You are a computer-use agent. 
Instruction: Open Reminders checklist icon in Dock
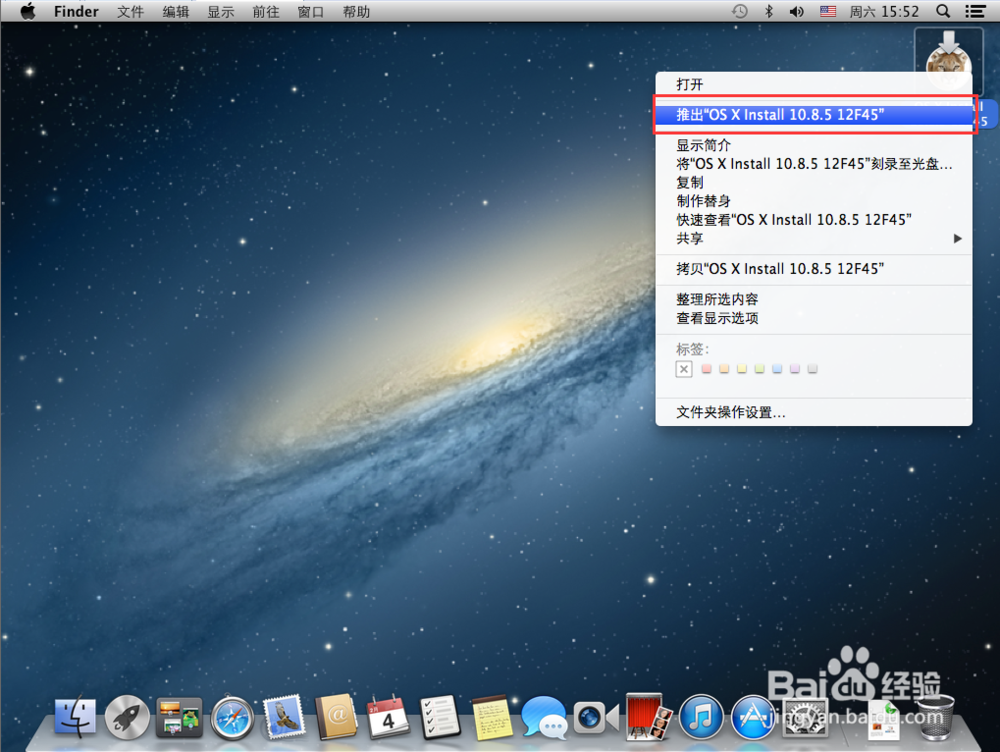(x=440, y=717)
